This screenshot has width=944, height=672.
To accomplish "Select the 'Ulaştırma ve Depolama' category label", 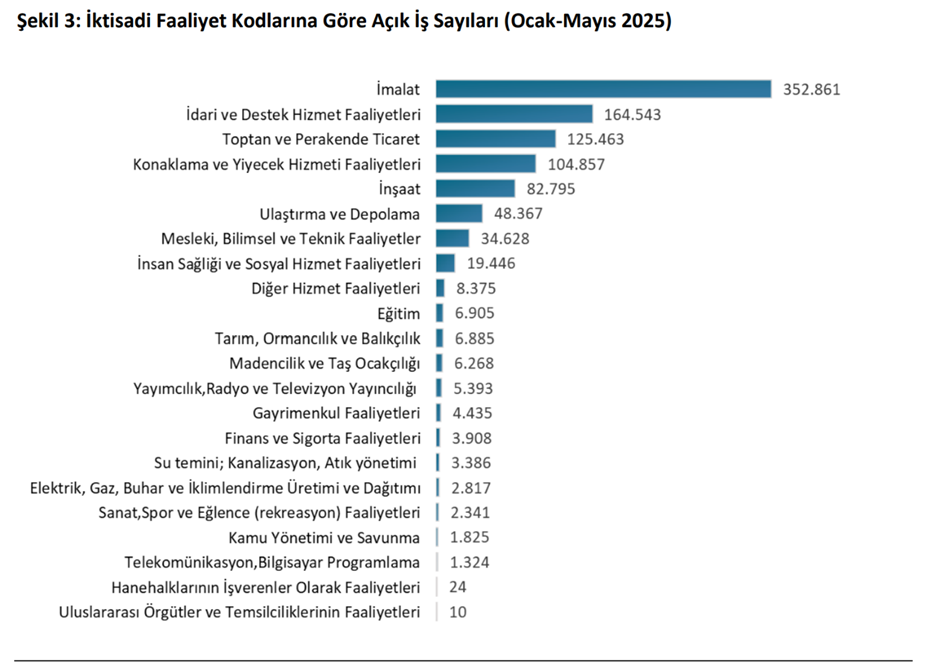I will coord(339,214).
